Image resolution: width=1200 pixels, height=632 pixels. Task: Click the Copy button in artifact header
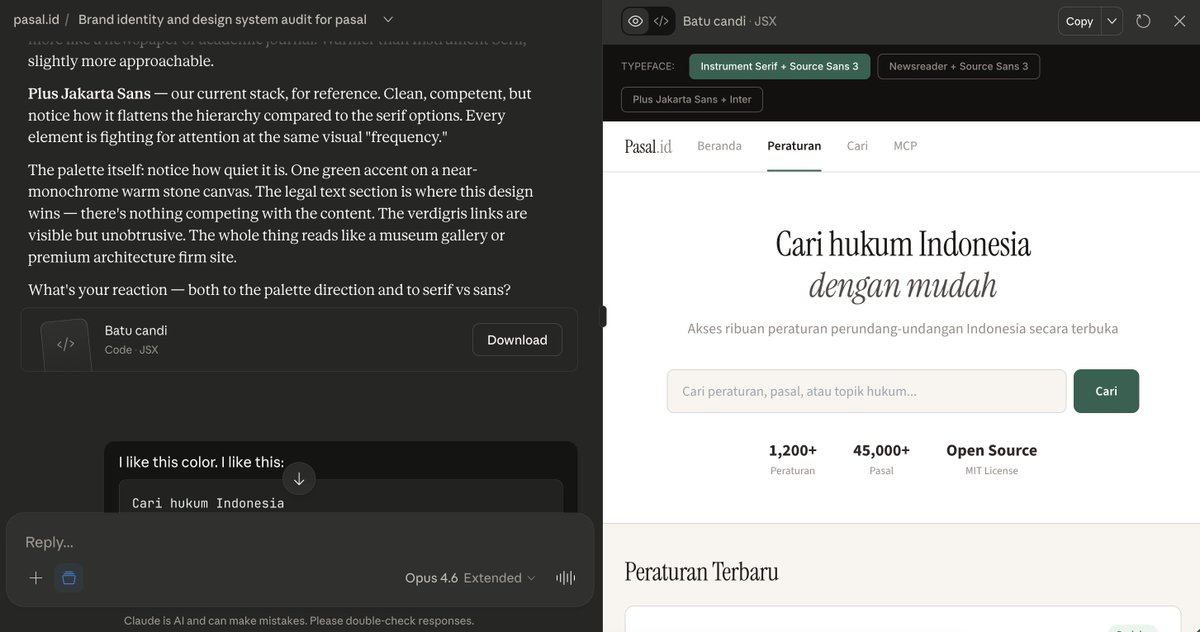click(1079, 21)
